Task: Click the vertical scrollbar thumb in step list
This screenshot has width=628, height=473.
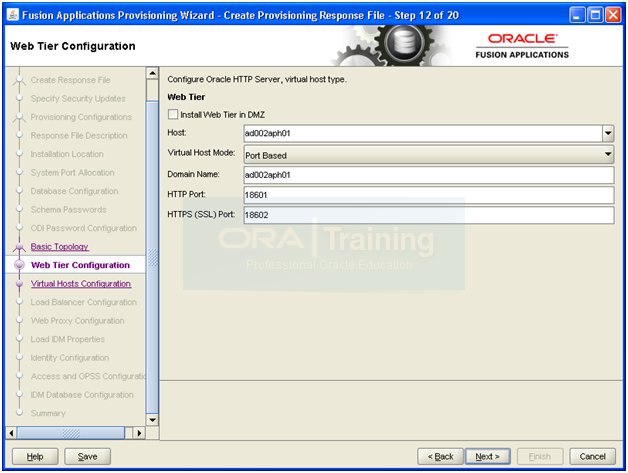Action: tap(152, 257)
